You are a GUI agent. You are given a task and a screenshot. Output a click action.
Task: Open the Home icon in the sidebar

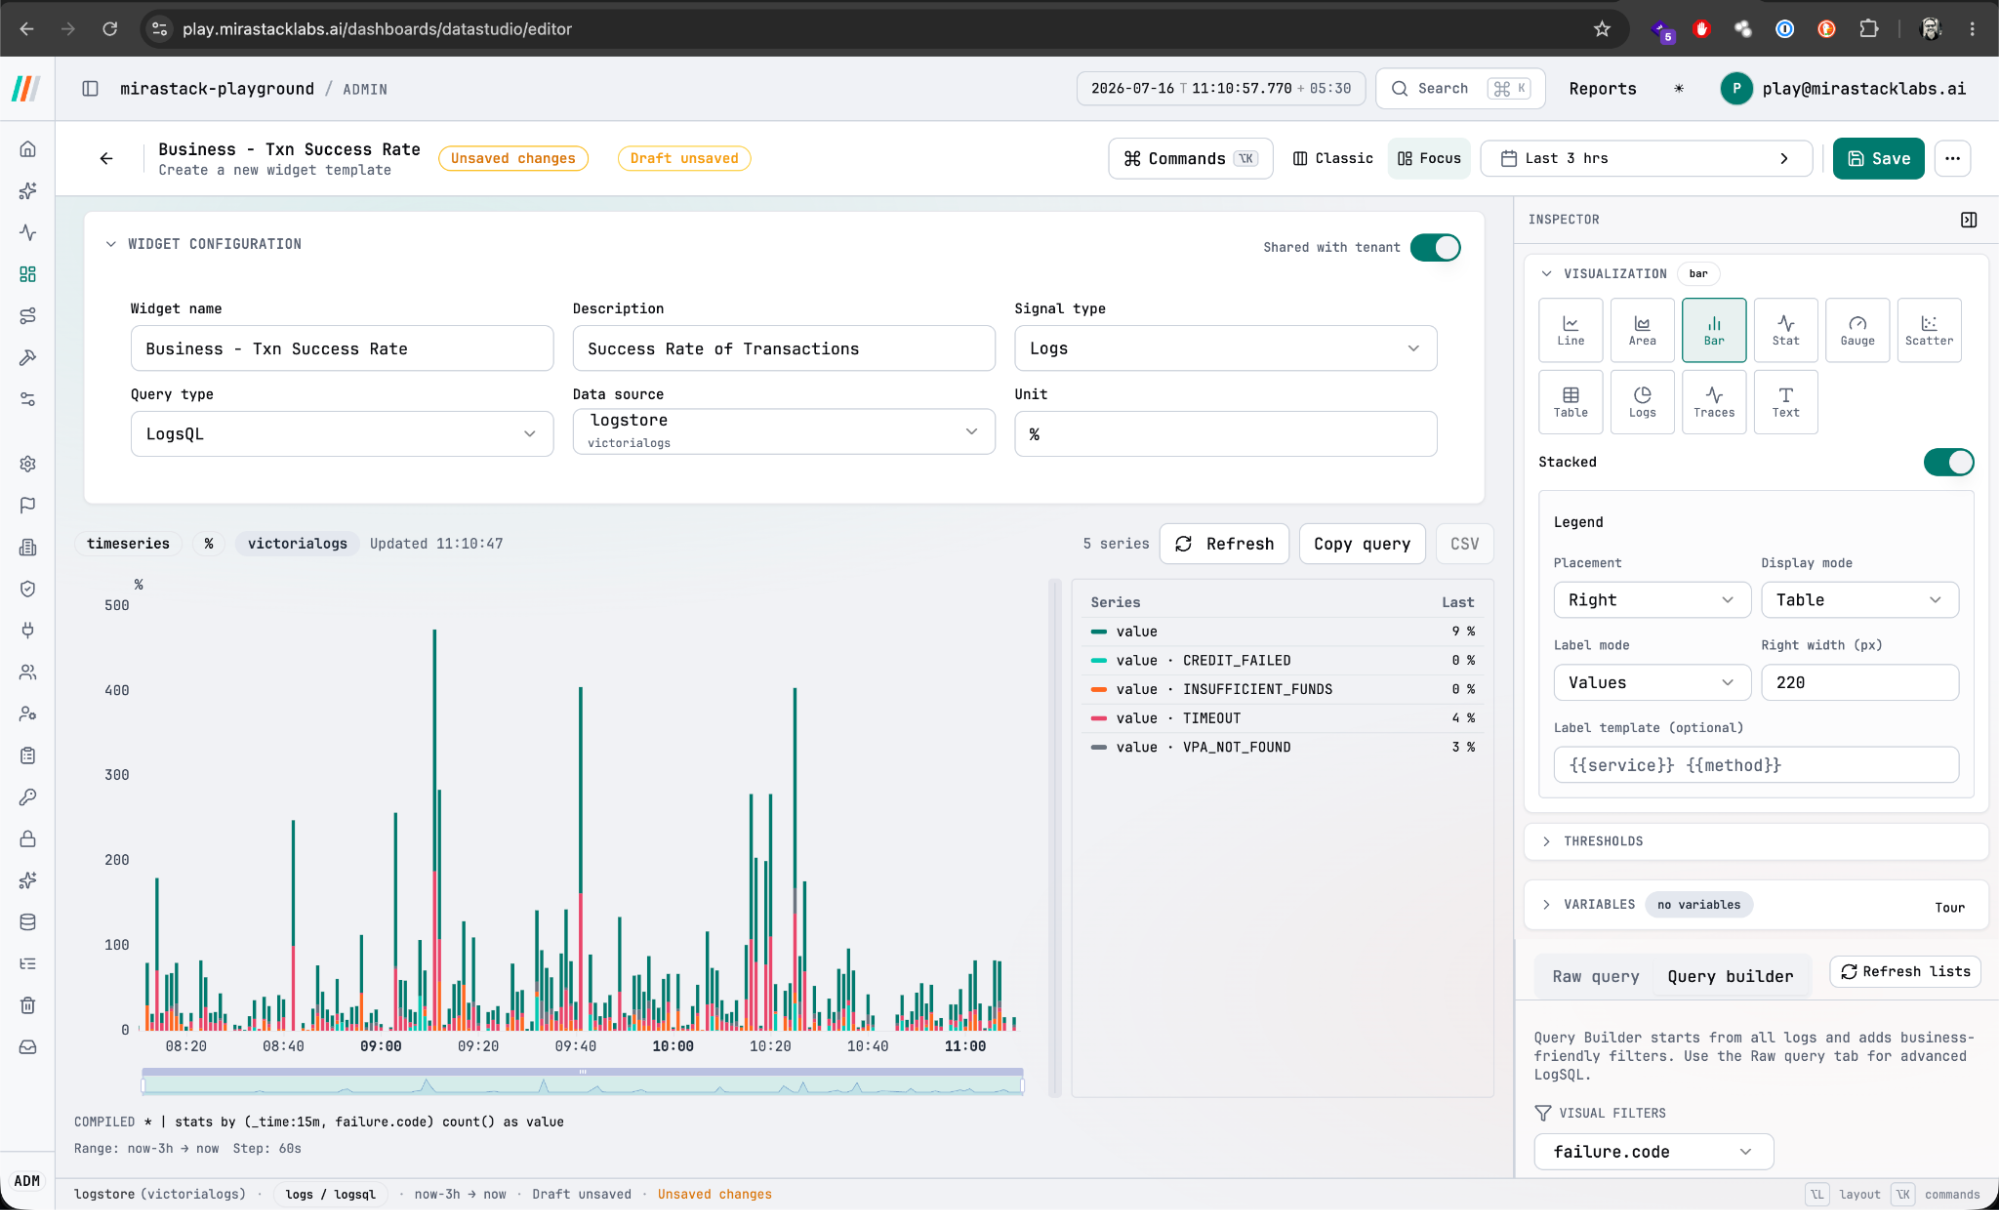coord(28,149)
